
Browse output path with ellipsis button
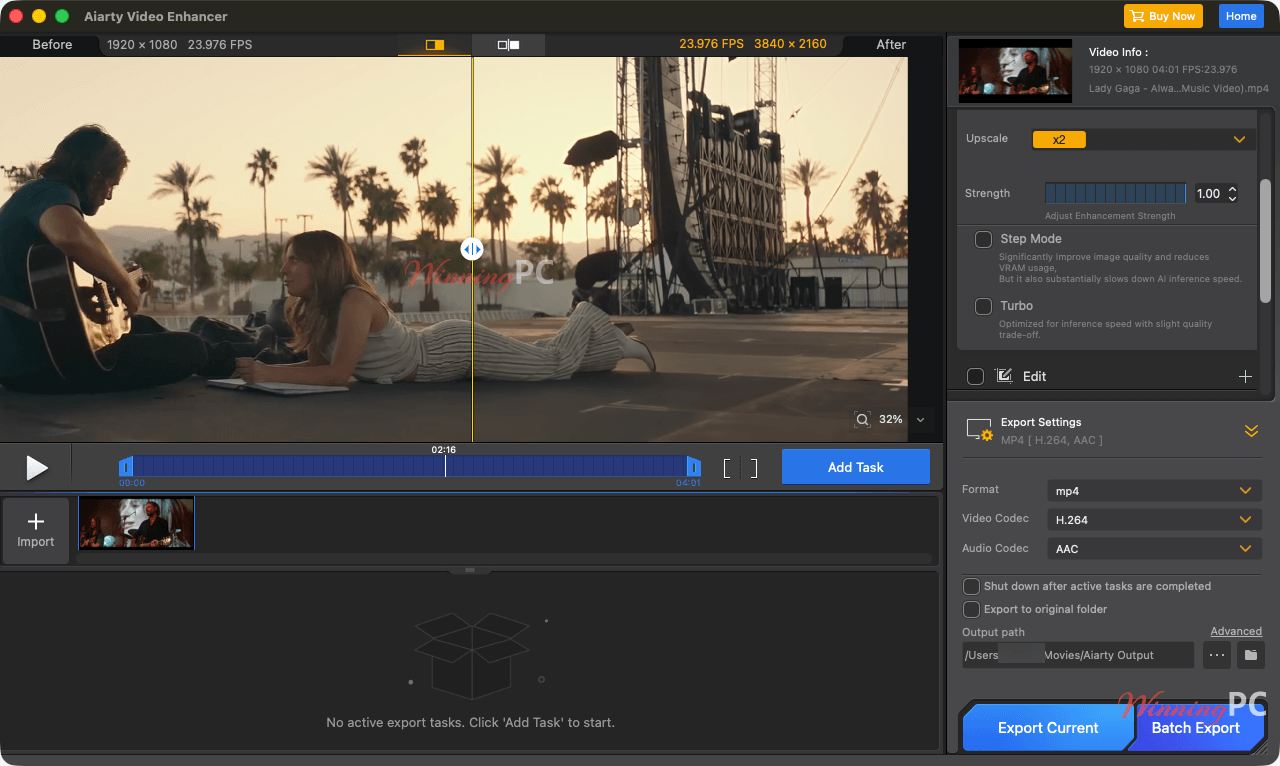1216,655
